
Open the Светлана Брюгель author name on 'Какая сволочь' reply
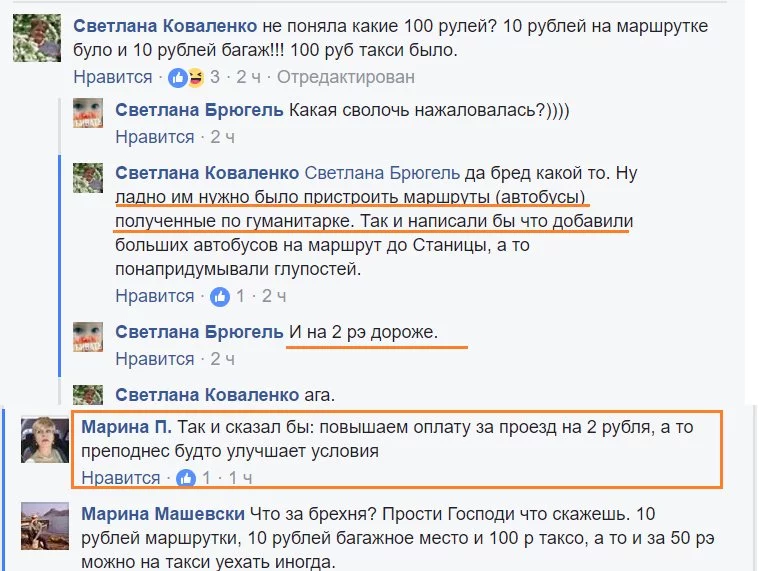pyautogui.click(x=199, y=110)
